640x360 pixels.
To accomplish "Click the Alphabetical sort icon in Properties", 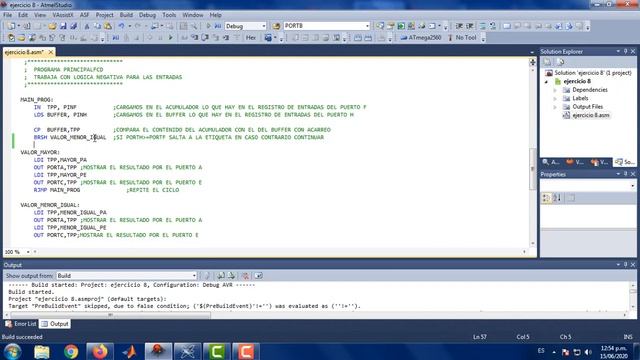I will pyautogui.click(x=557, y=198).
